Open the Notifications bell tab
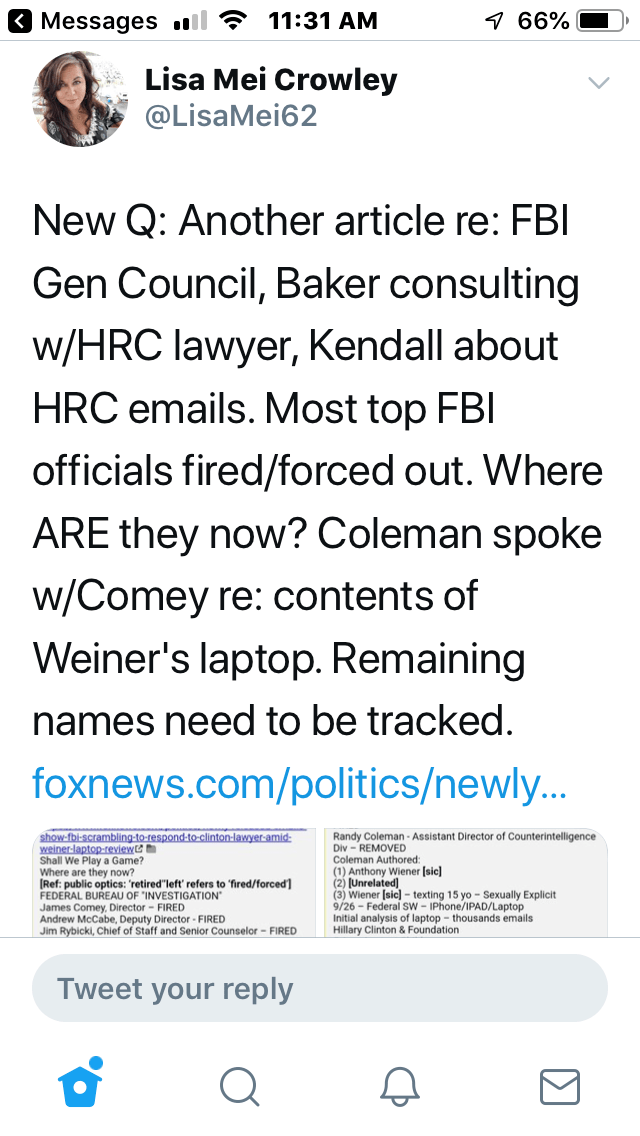Image resolution: width=640 pixels, height=1136 pixels. point(400,1086)
